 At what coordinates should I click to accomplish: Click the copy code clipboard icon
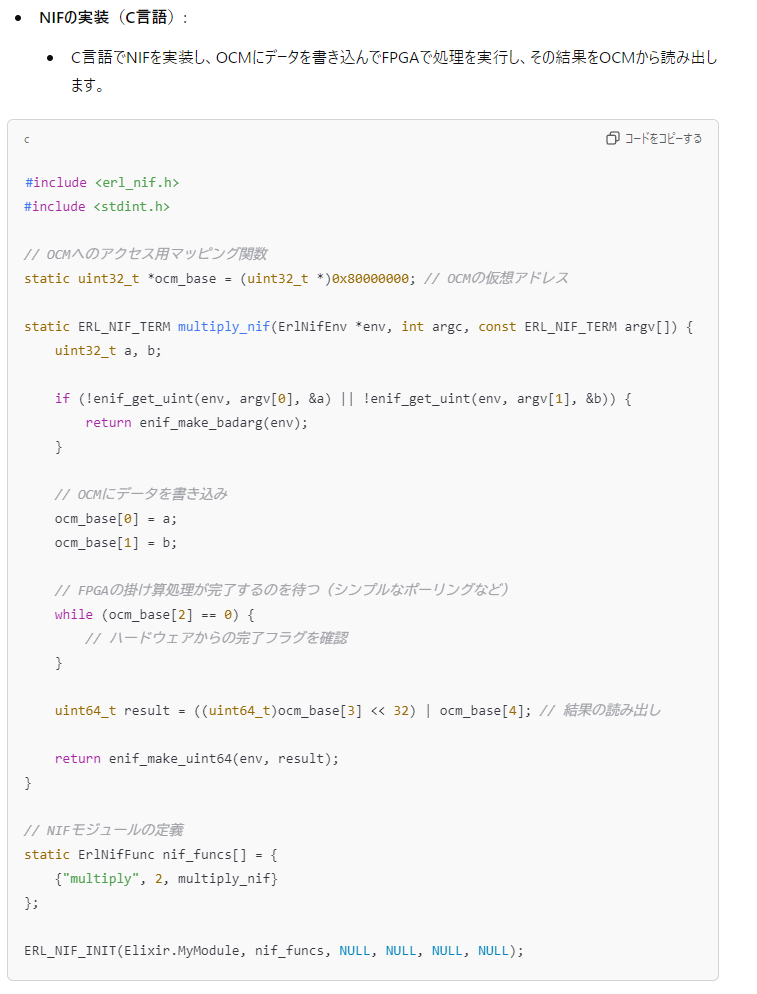(612, 138)
